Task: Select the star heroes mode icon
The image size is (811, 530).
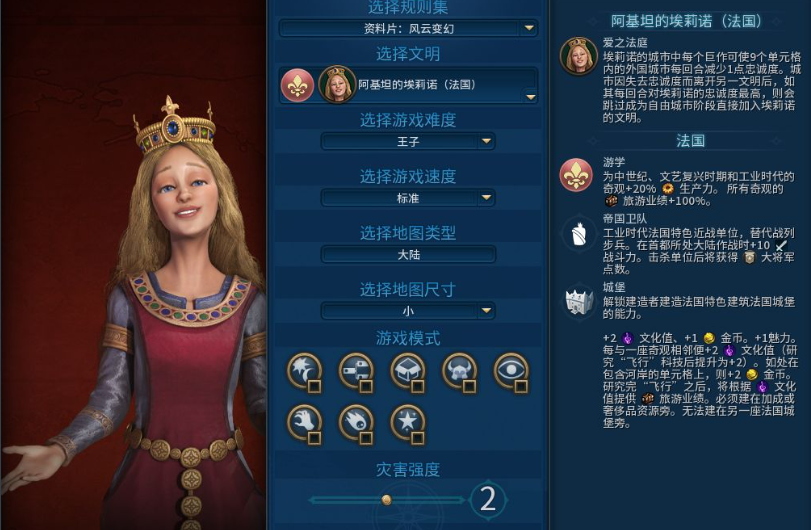Action: click(x=408, y=422)
